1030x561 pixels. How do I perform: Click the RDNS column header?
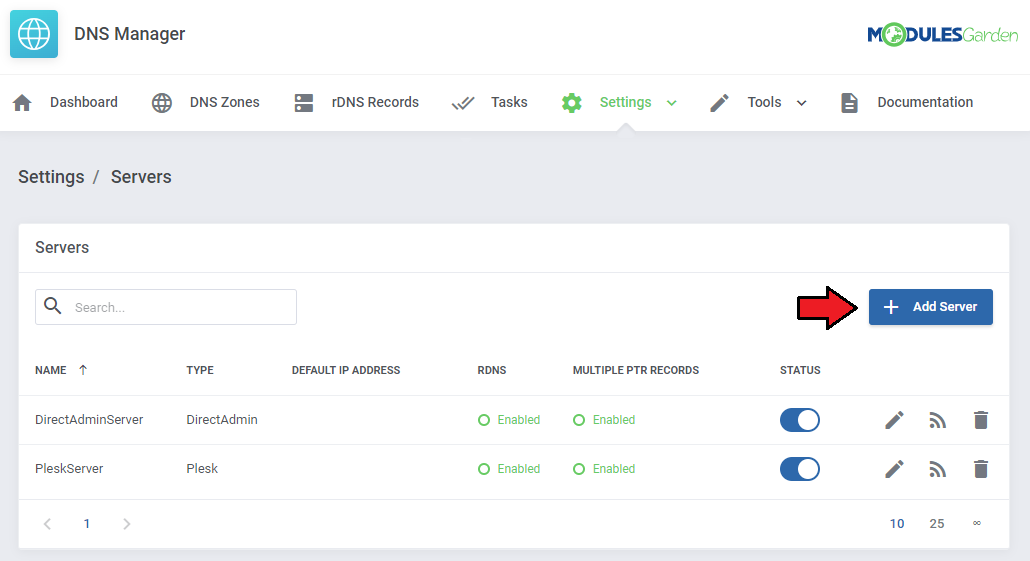click(491, 370)
